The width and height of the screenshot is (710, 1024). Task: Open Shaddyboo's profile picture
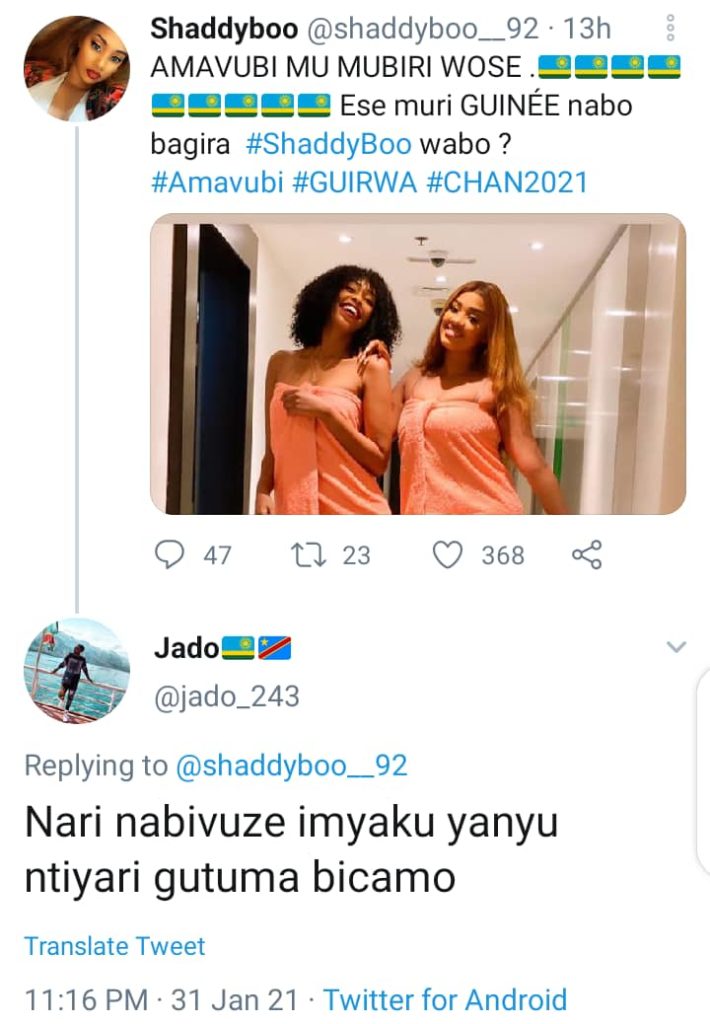[x=76, y=69]
